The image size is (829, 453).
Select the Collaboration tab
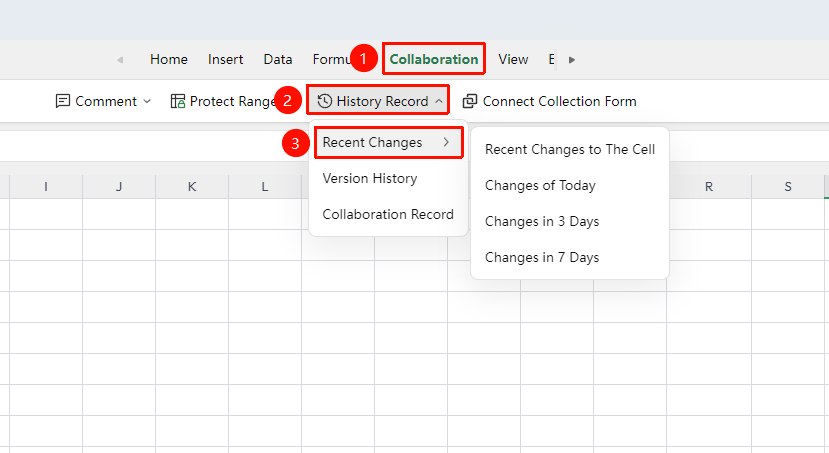[434, 59]
